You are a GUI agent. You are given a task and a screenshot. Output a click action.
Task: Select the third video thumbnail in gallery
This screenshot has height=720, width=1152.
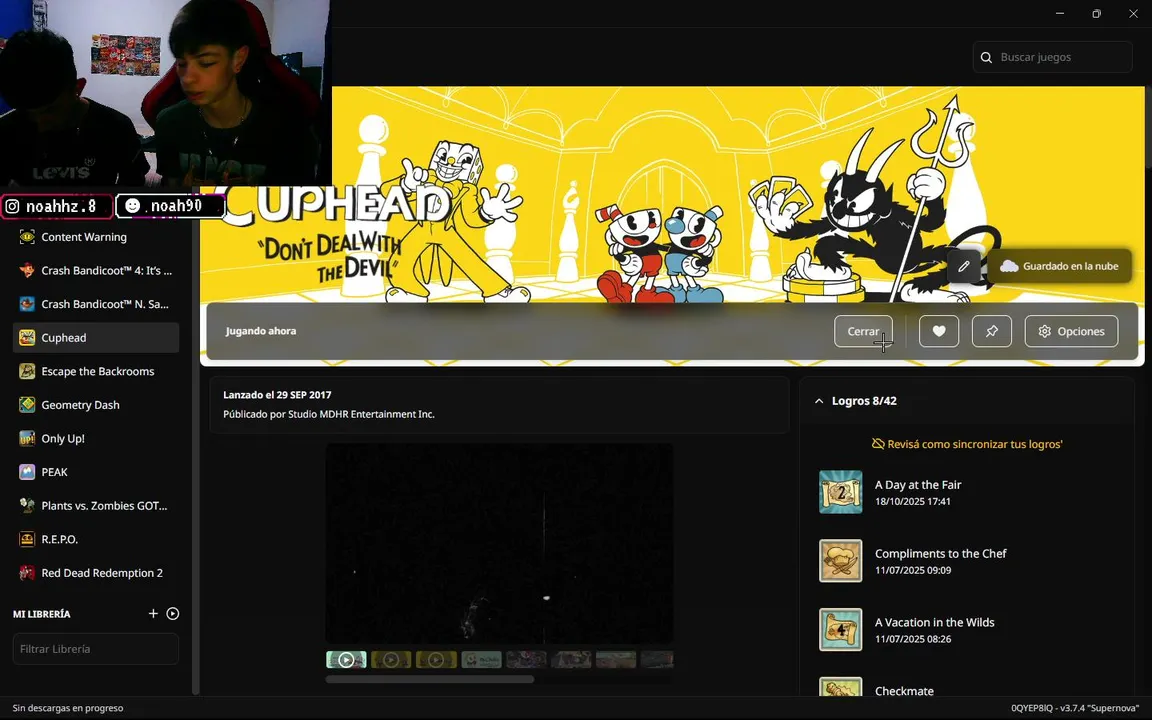[436, 660]
